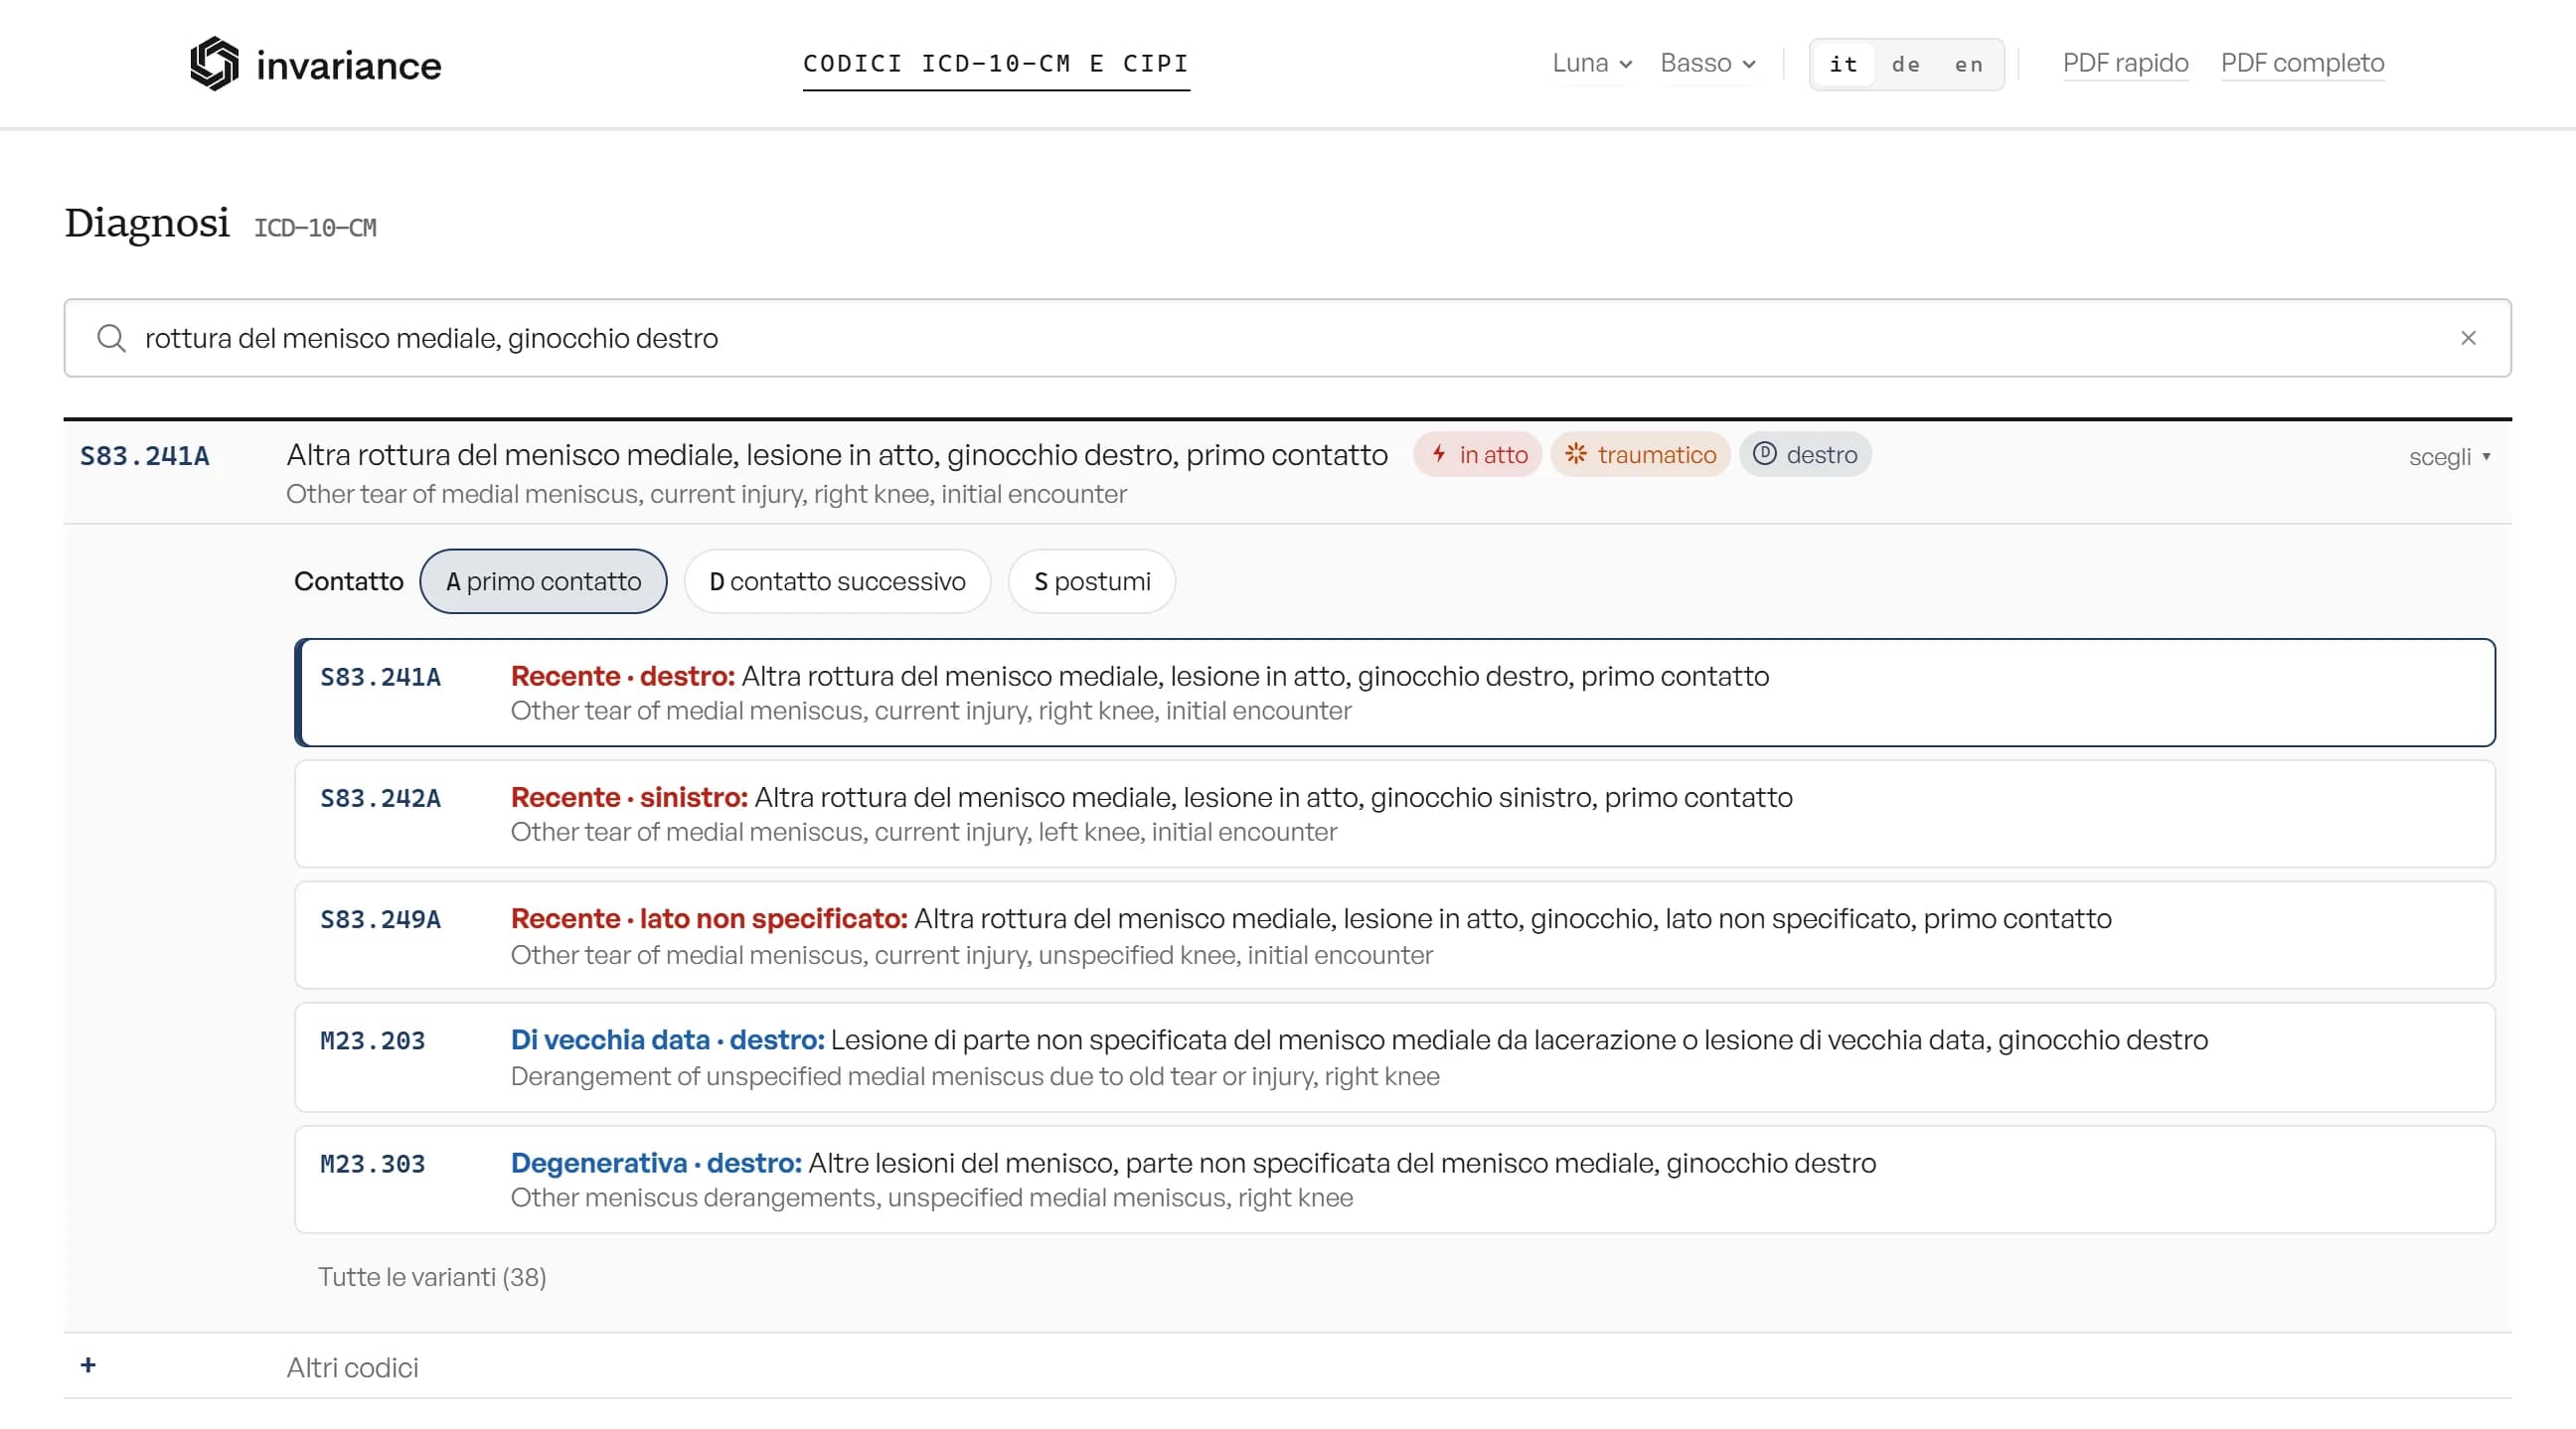Image resolution: width=2576 pixels, height=1429 pixels.
Task: Open 'PDF rapido' link
Action: tap(2125, 63)
